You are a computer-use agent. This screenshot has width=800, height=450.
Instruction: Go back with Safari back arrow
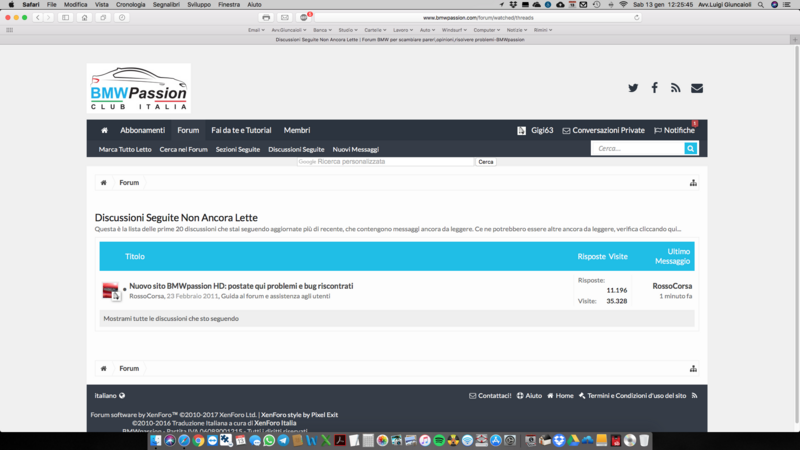38,17
